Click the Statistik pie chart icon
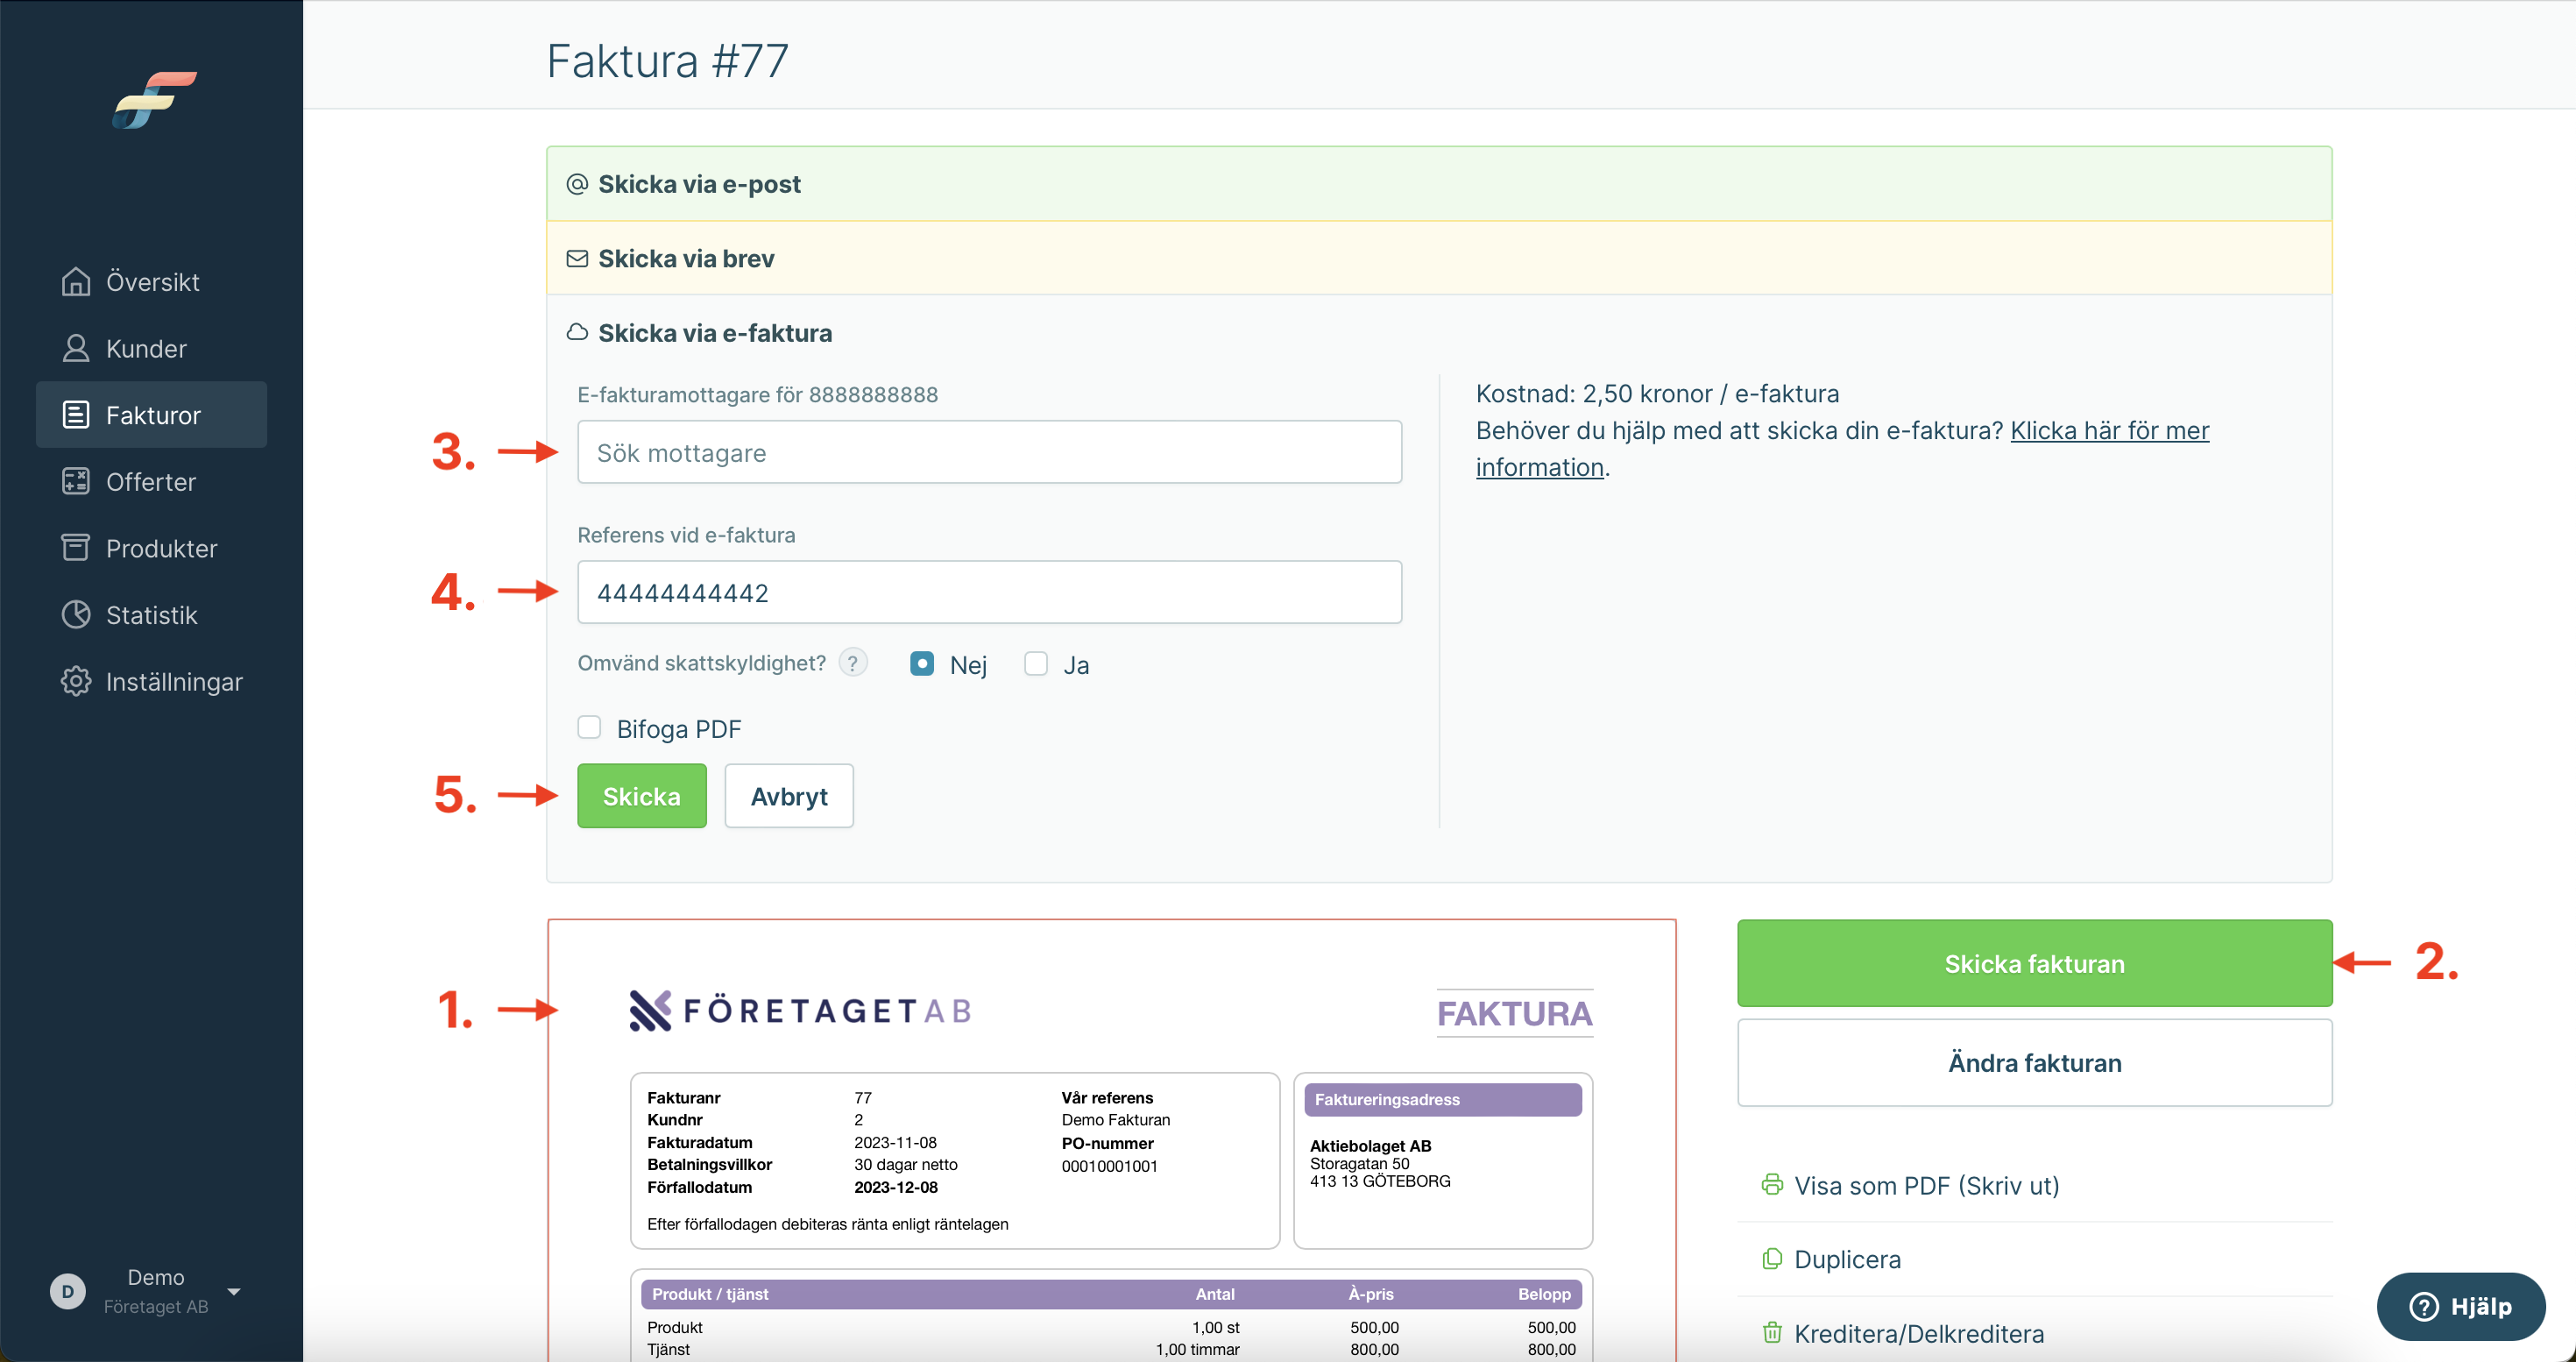2576x1362 pixels. [76, 615]
